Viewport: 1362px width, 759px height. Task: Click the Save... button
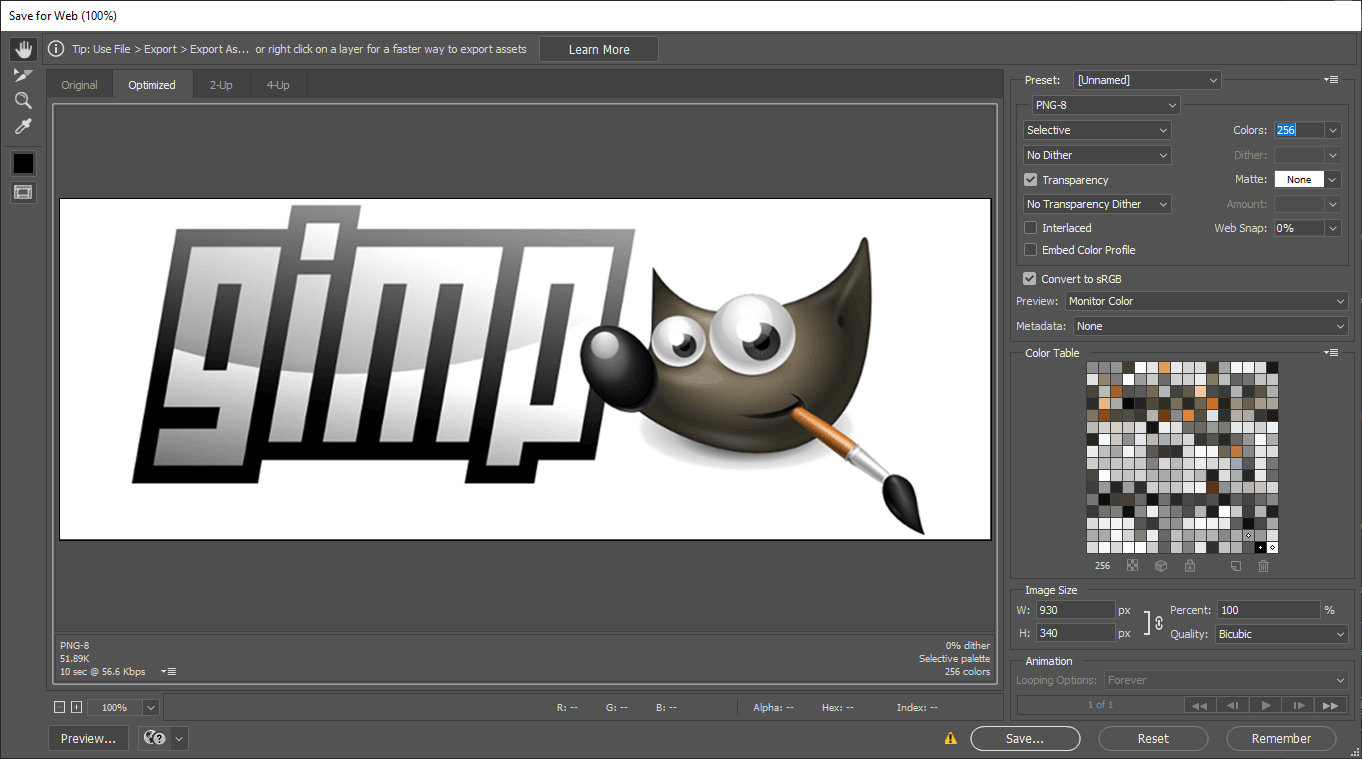pyautogui.click(x=1025, y=739)
